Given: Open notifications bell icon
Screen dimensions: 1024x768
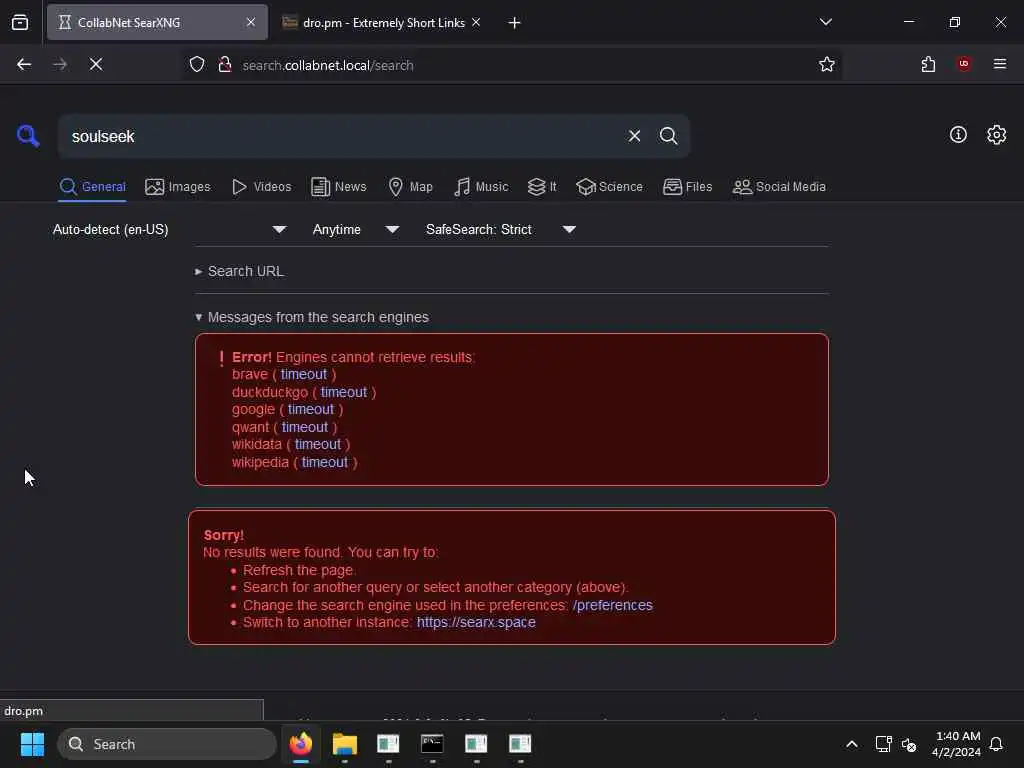Looking at the screenshot, I should pos(996,744).
